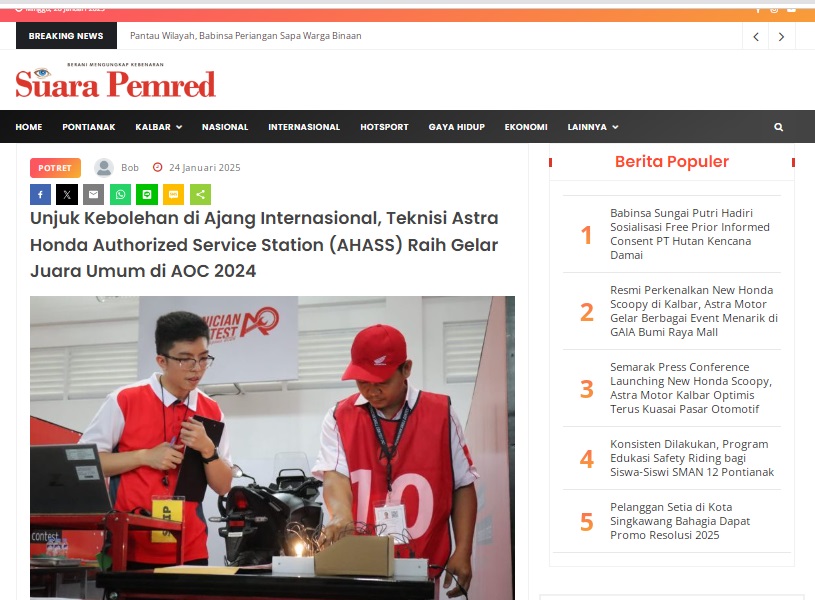Open popular story 'Pelanggan Setia di Kota Singkawang'

pos(680,521)
